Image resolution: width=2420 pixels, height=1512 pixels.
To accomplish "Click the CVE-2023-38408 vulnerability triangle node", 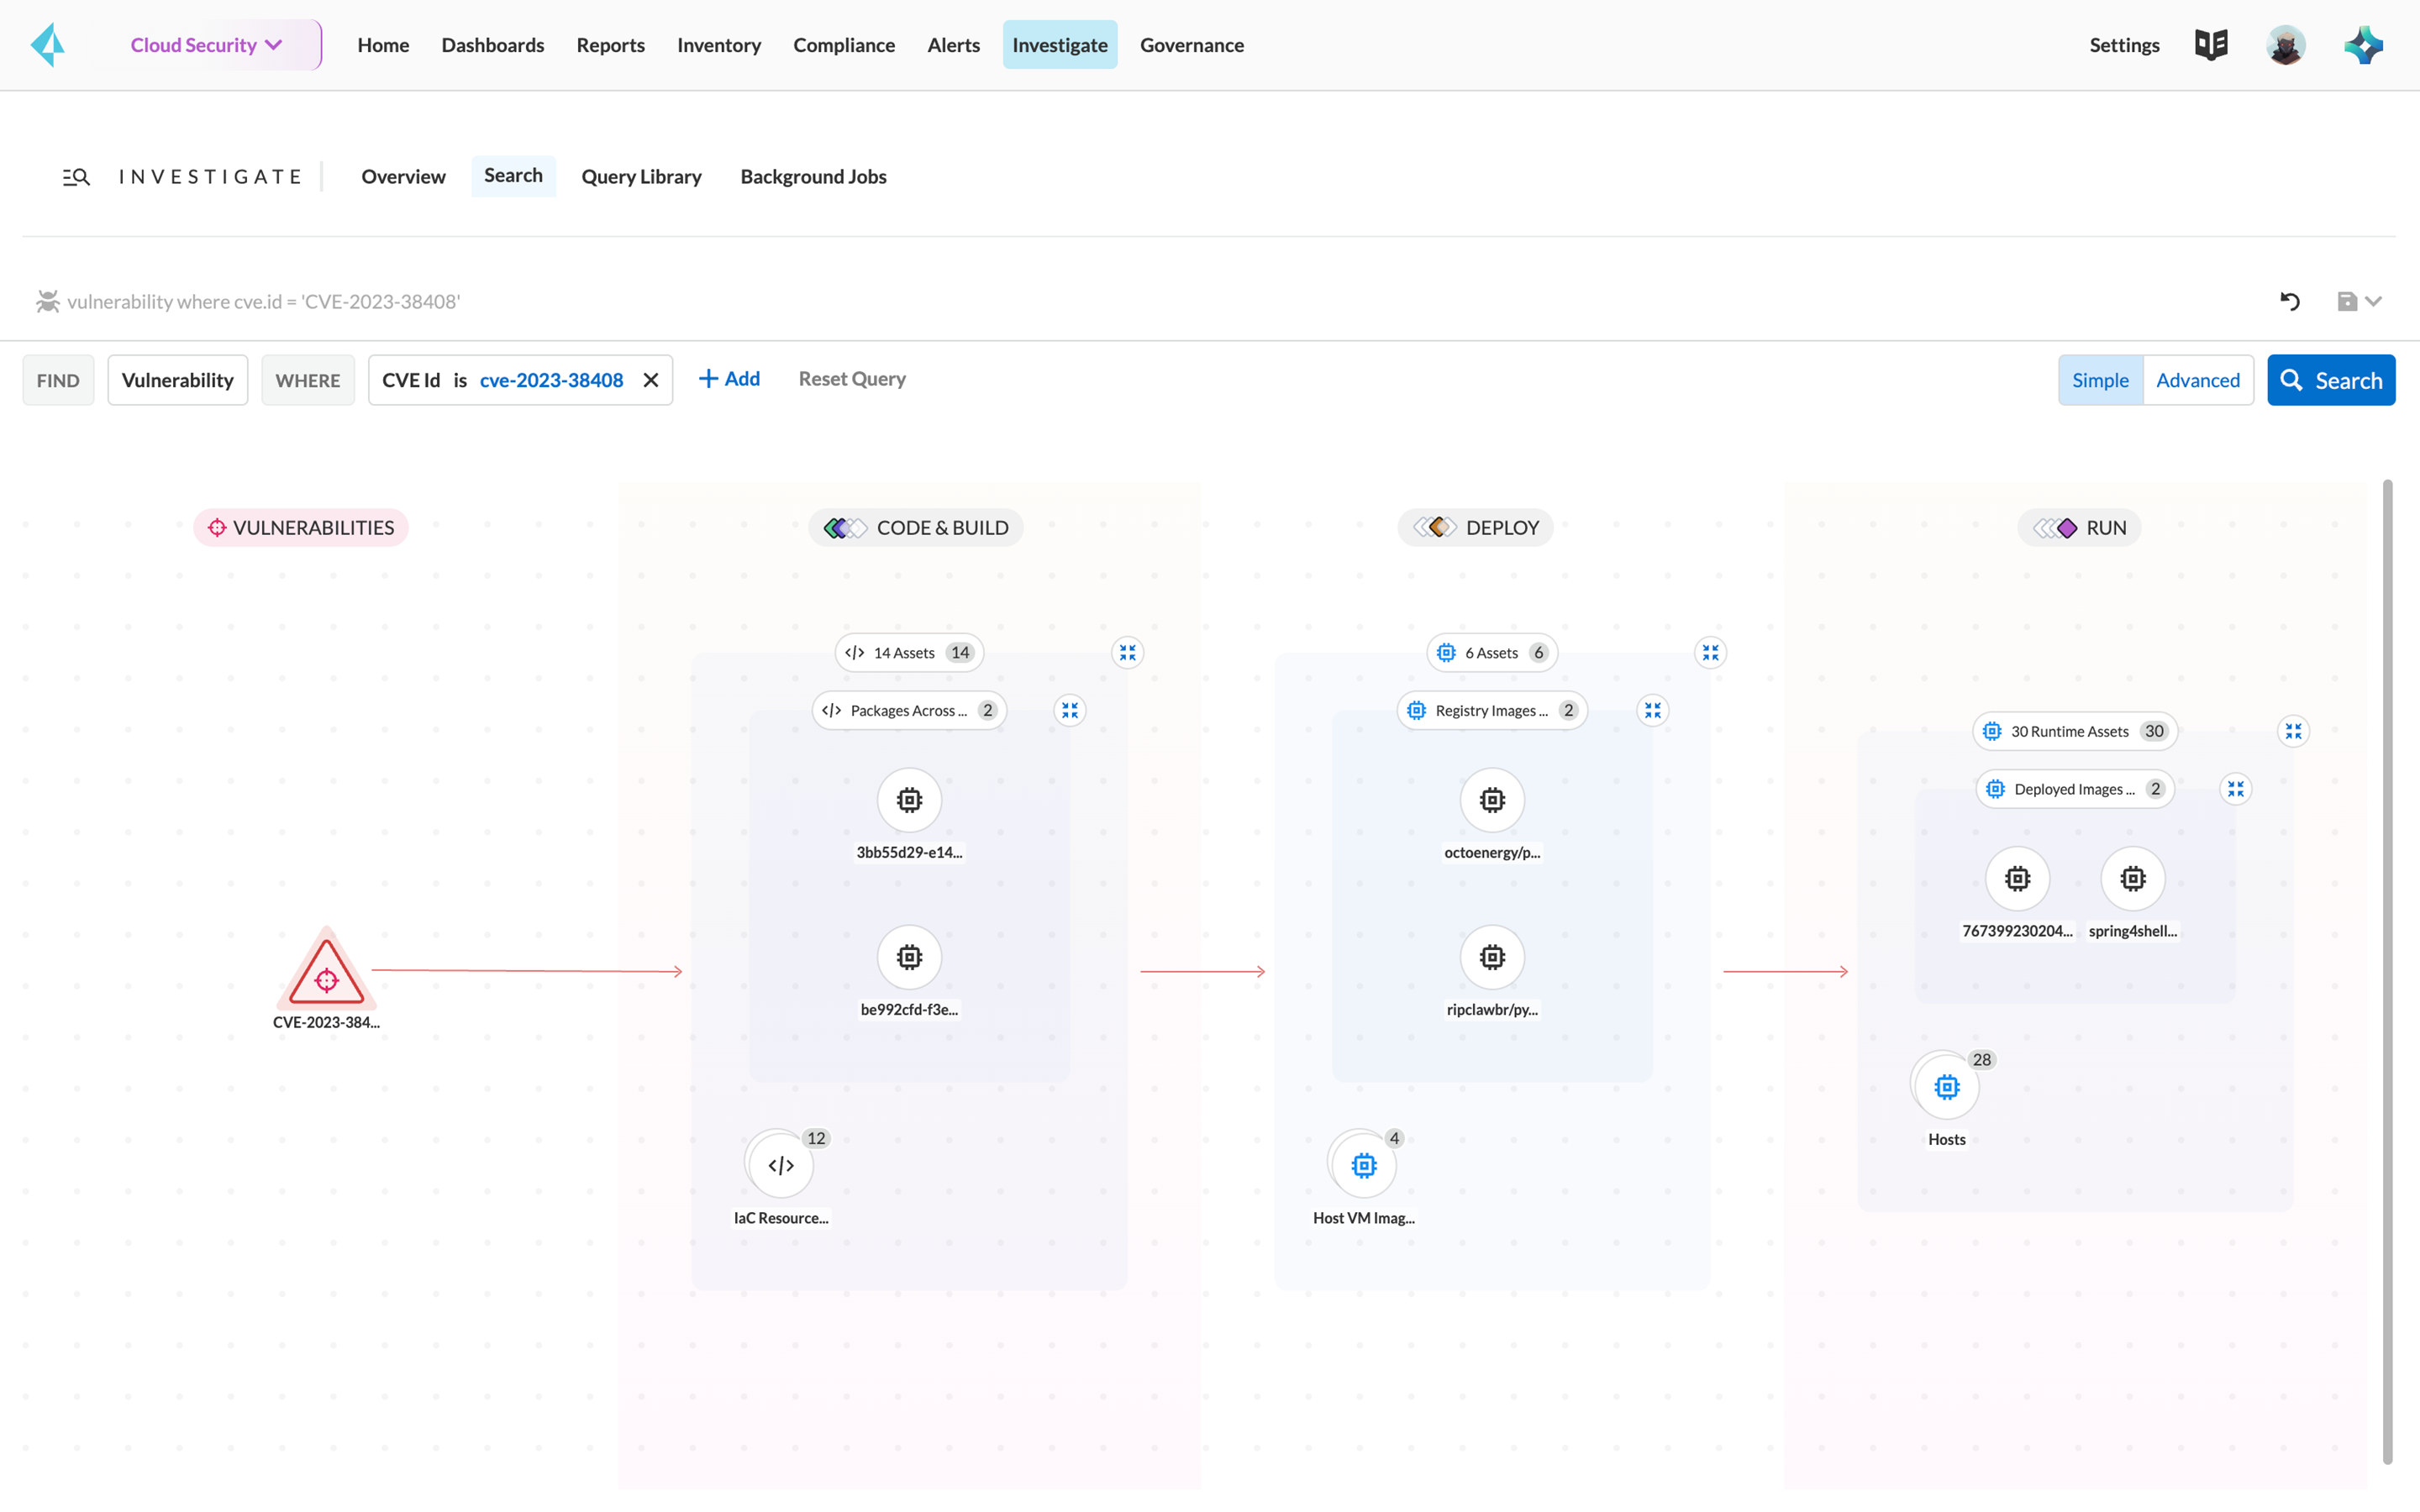I will pyautogui.click(x=326, y=971).
